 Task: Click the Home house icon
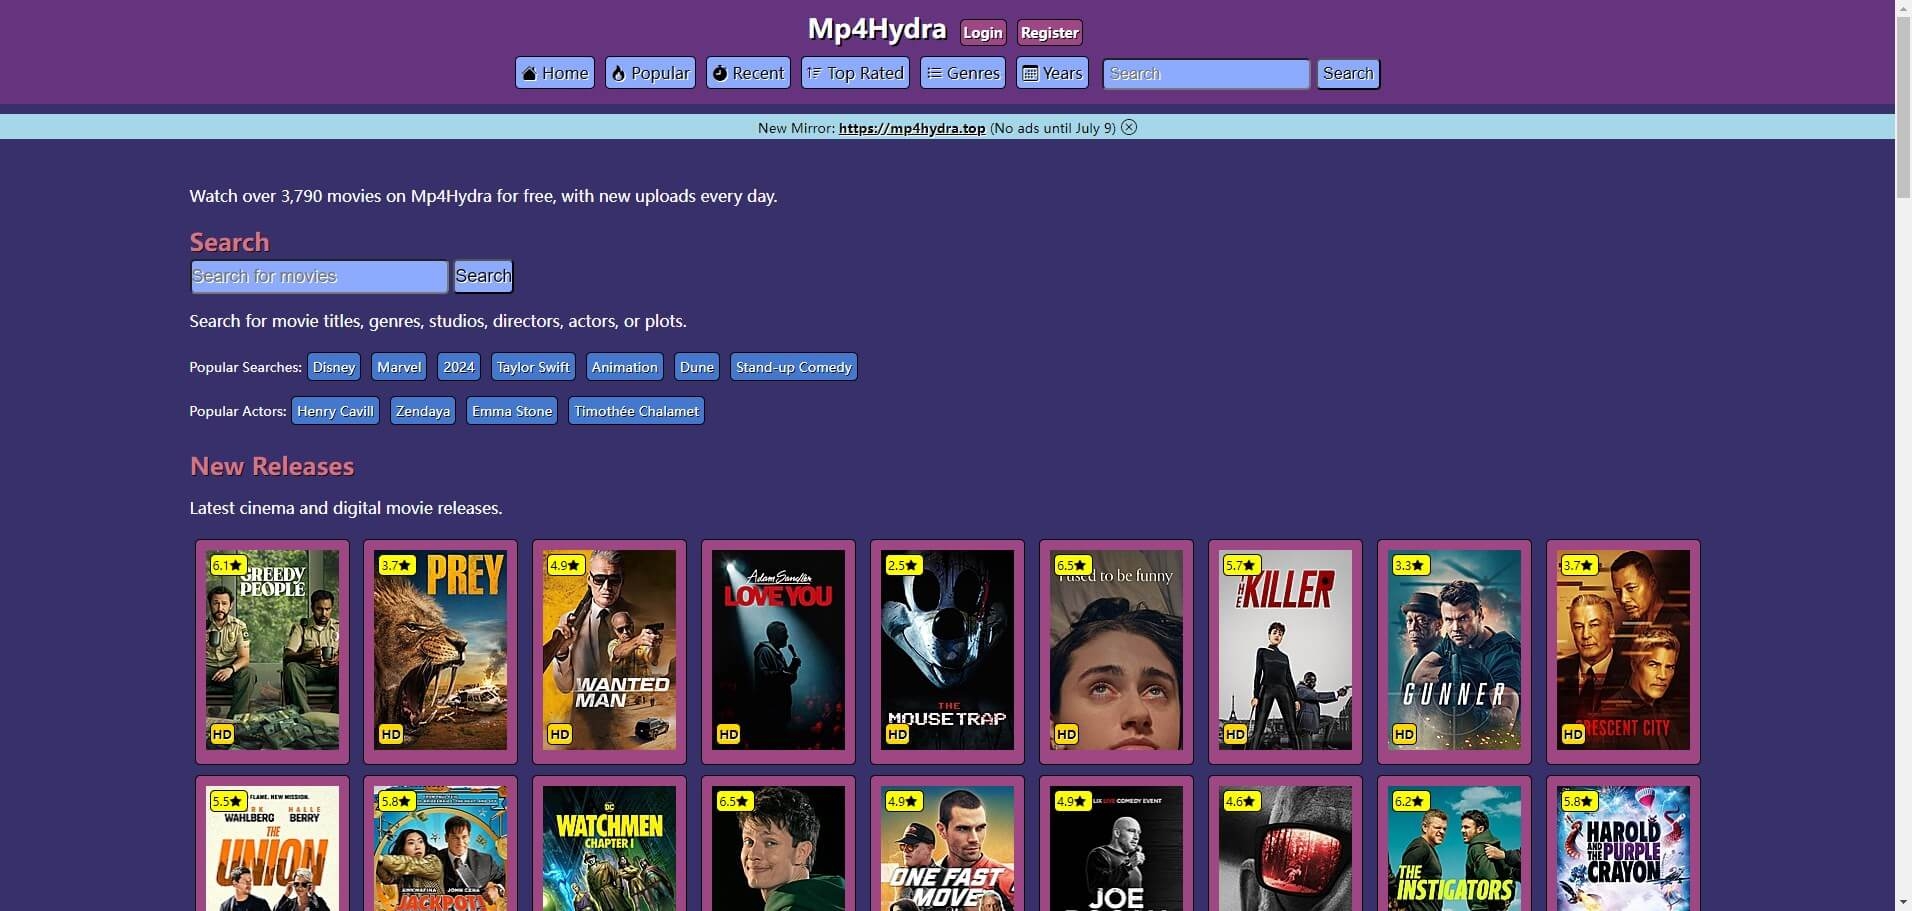click(529, 73)
